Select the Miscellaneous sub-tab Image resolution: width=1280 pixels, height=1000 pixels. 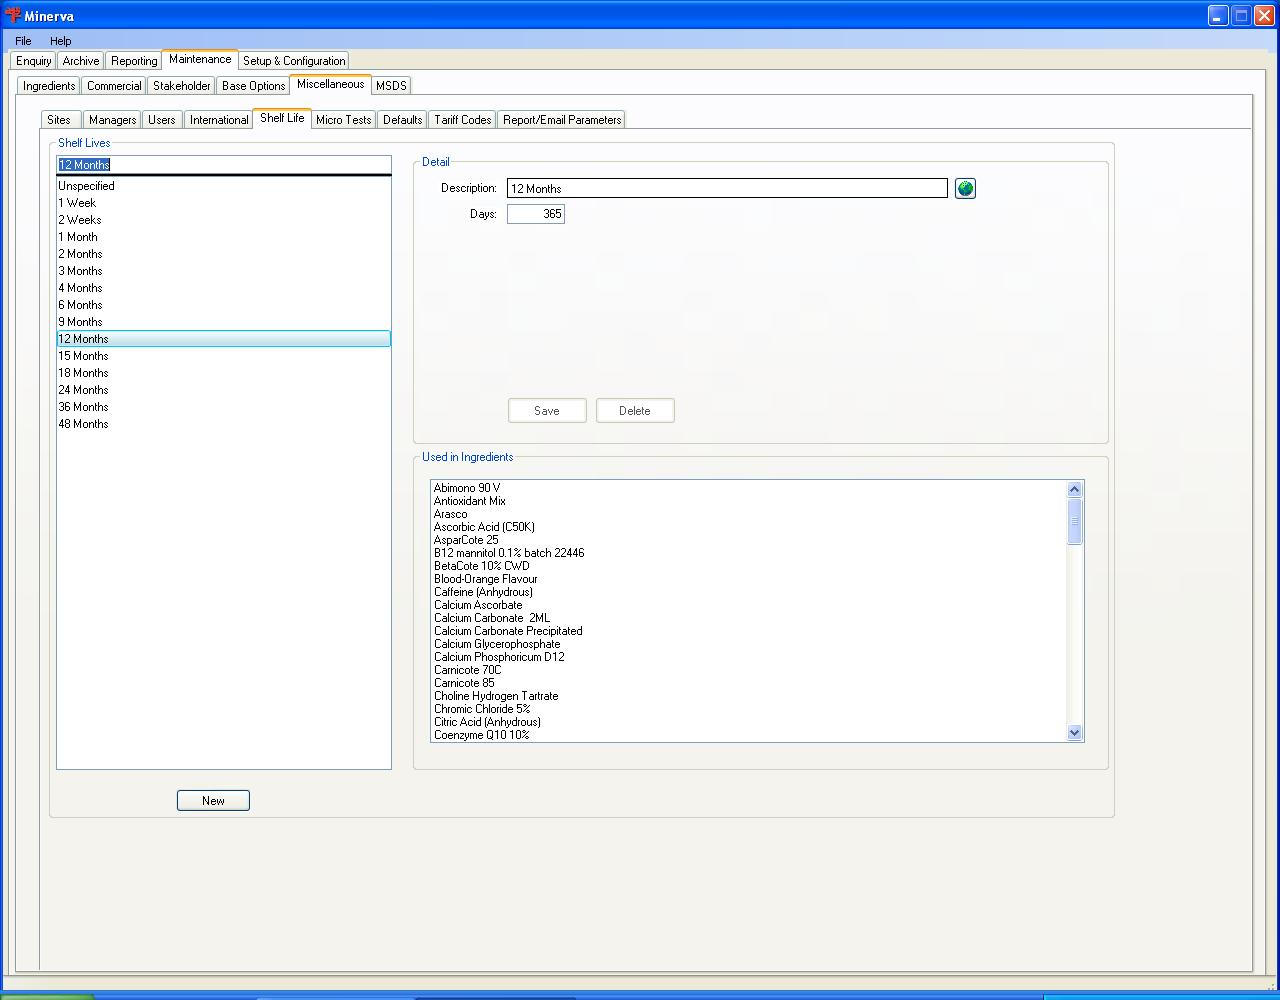point(330,85)
